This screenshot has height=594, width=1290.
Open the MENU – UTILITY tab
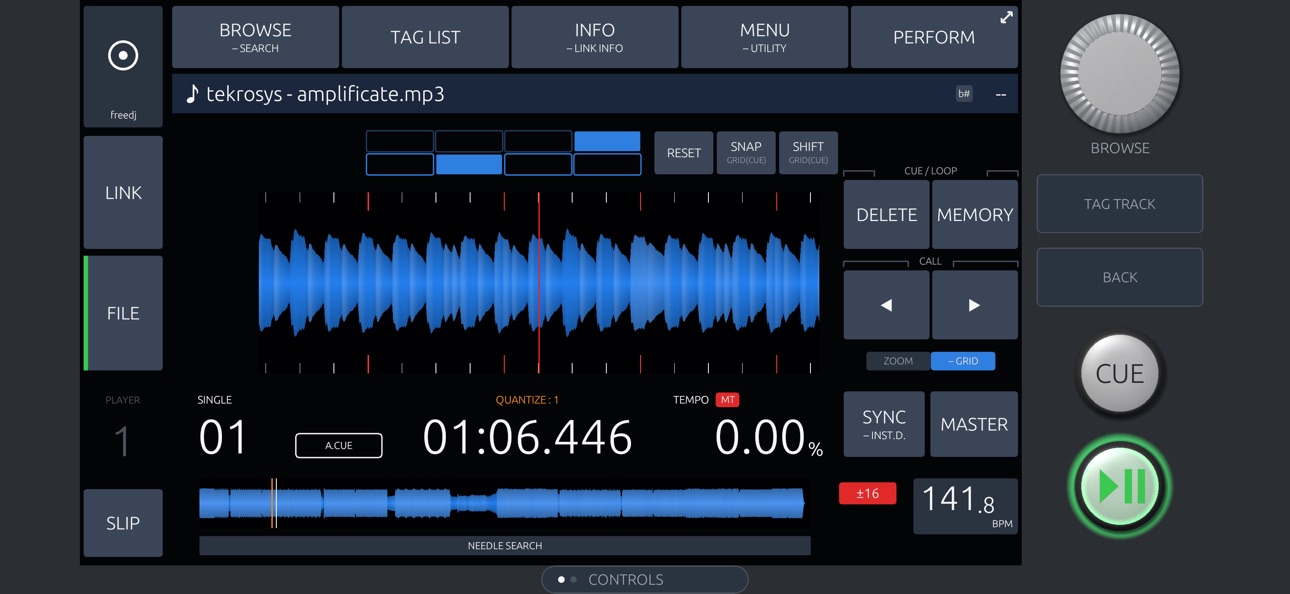pyautogui.click(x=764, y=37)
